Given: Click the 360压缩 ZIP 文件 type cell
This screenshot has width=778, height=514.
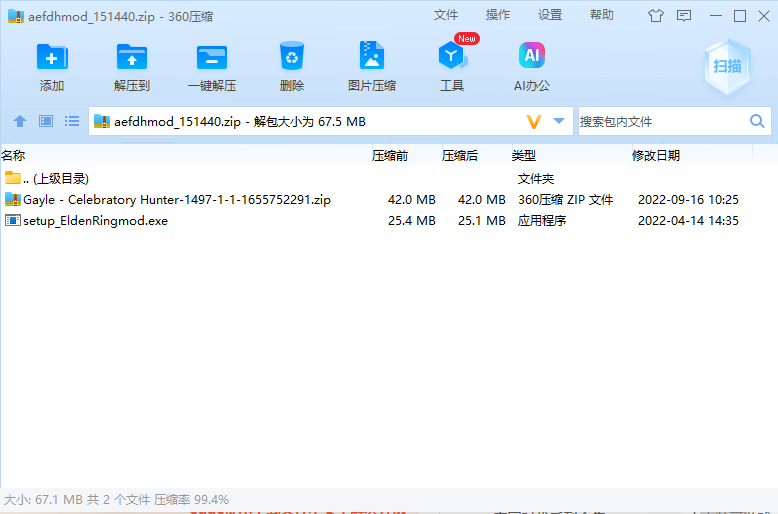Looking at the screenshot, I should 566,199.
